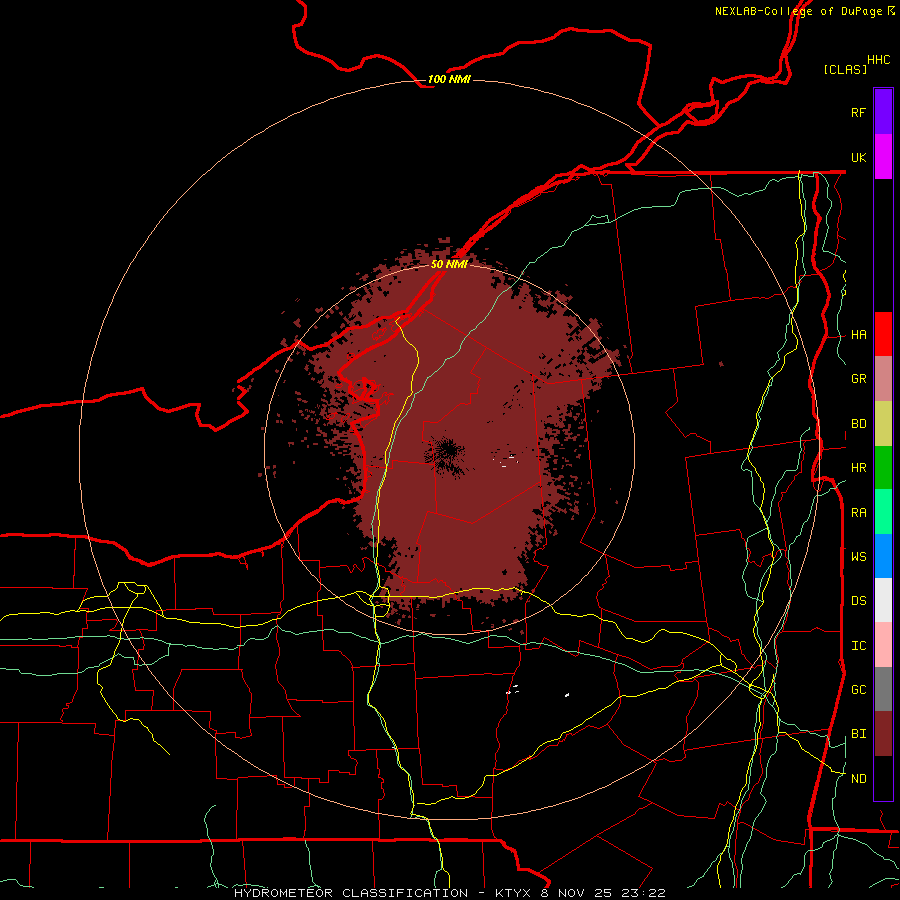Viewport: 900px width, 900px height.
Task: Click the "BD" legend label text
Action: tap(859, 424)
